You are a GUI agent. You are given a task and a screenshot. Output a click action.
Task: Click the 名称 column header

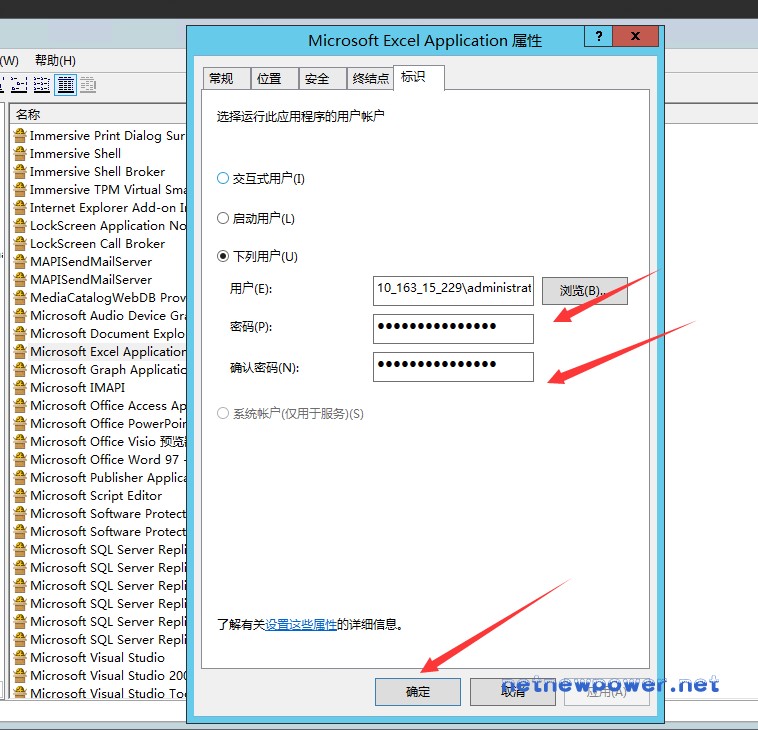(98, 115)
